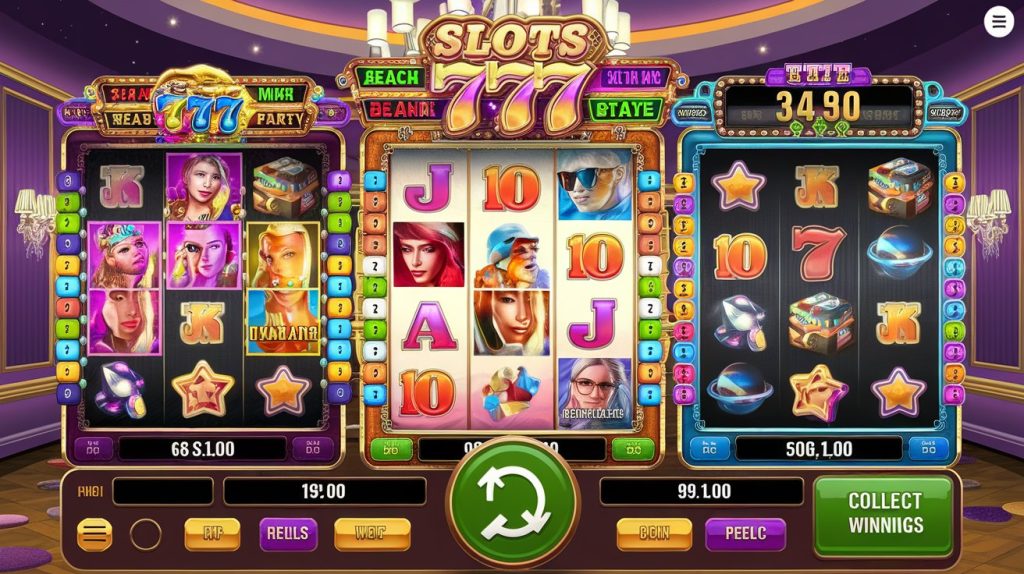Click the purple PEELC button

pyautogui.click(x=745, y=534)
